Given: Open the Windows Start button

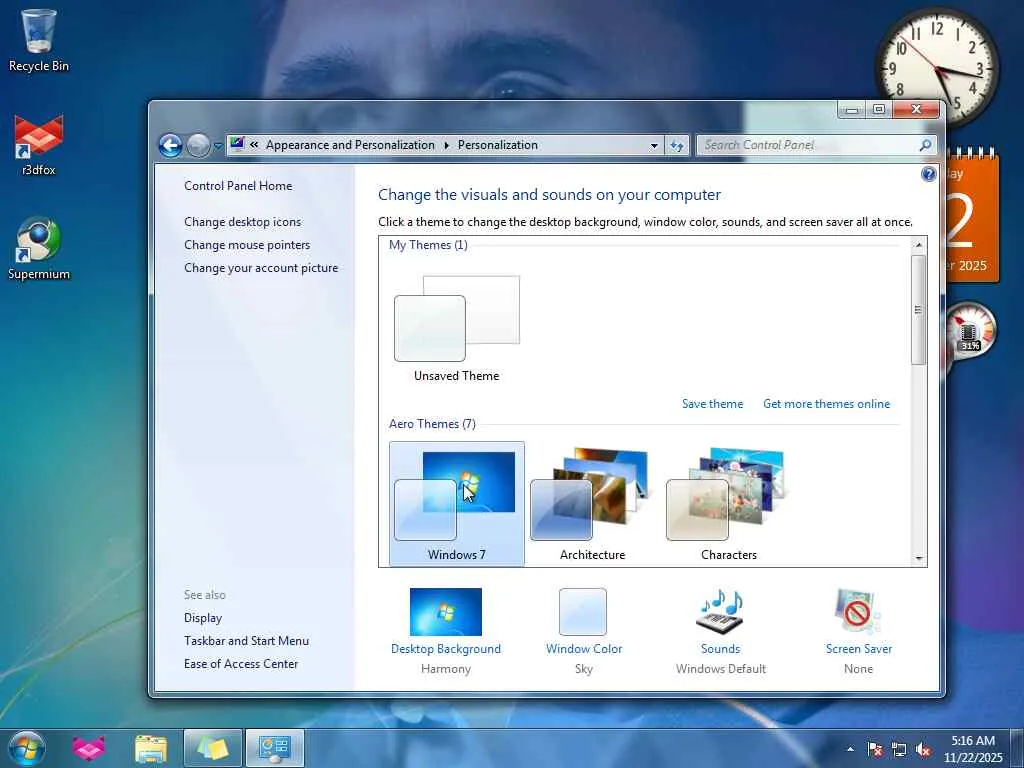Looking at the screenshot, I should pos(26,748).
